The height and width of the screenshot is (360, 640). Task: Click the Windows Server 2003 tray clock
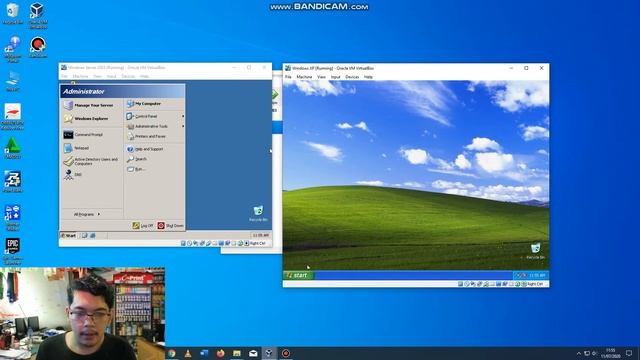[x=261, y=236]
